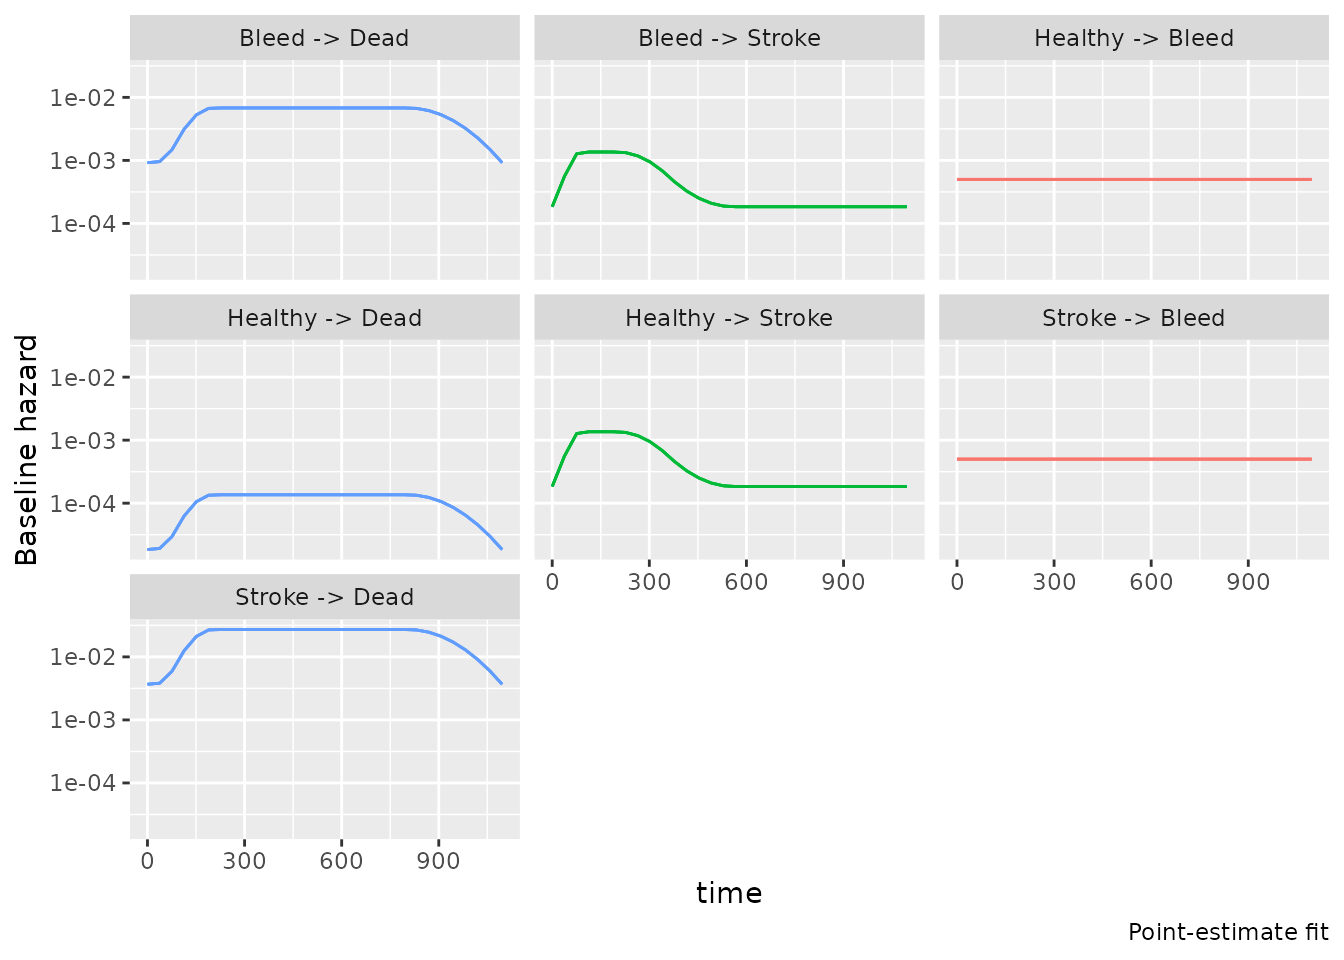Click the "Bleed -> Stroke" facet header
This screenshot has height=960, width=1344.
tap(729, 39)
